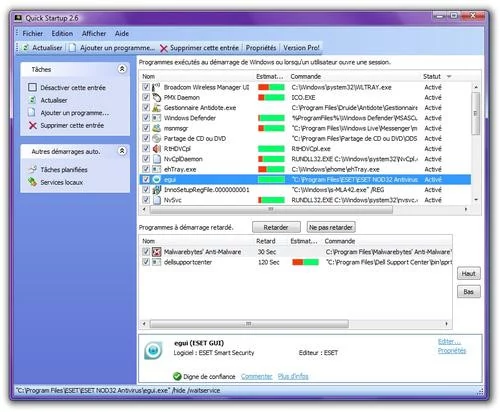Uncheck the egui entry checkbox
The image size is (500, 412).
(x=146, y=179)
